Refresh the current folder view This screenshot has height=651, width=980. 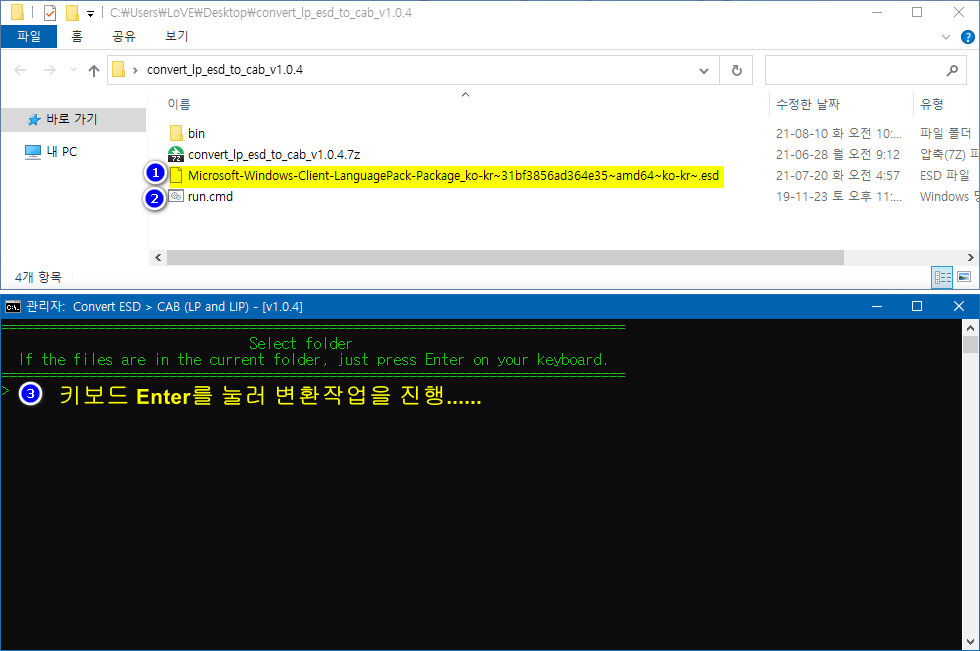(x=736, y=71)
